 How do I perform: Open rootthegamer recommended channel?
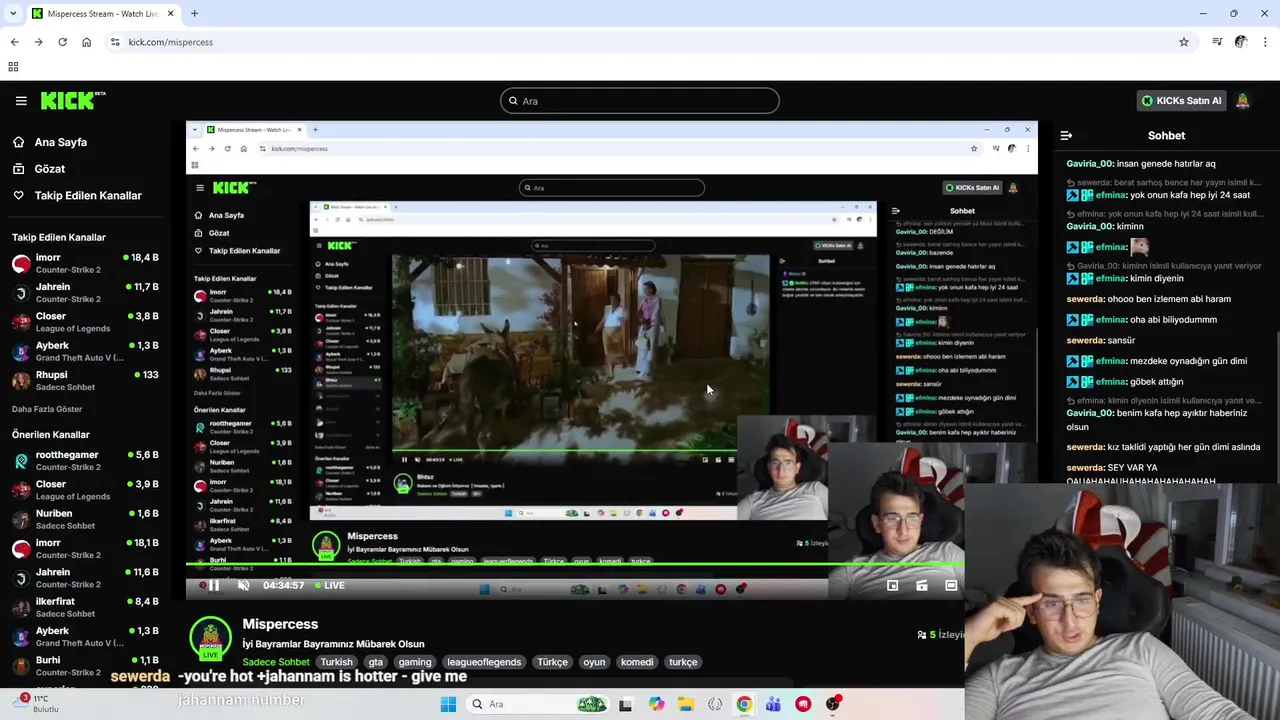point(85,461)
